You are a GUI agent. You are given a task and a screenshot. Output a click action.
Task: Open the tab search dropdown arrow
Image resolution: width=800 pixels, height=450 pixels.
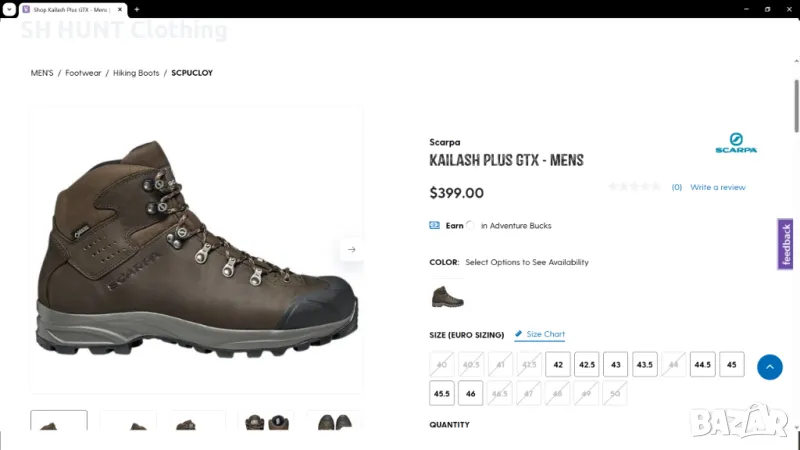[9, 9]
